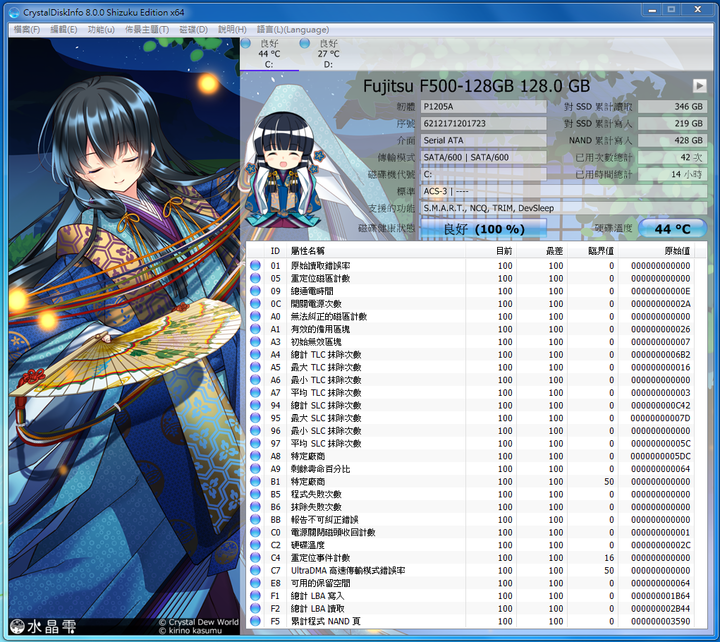The image size is (720, 642).
Task: Click the status icon for attribute 09
Action: (x=255, y=291)
